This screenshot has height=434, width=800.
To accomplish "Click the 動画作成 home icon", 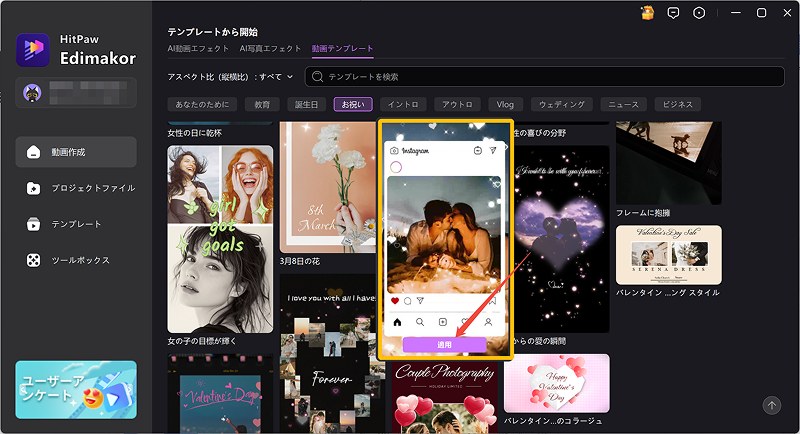I will click(x=33, y=152).
